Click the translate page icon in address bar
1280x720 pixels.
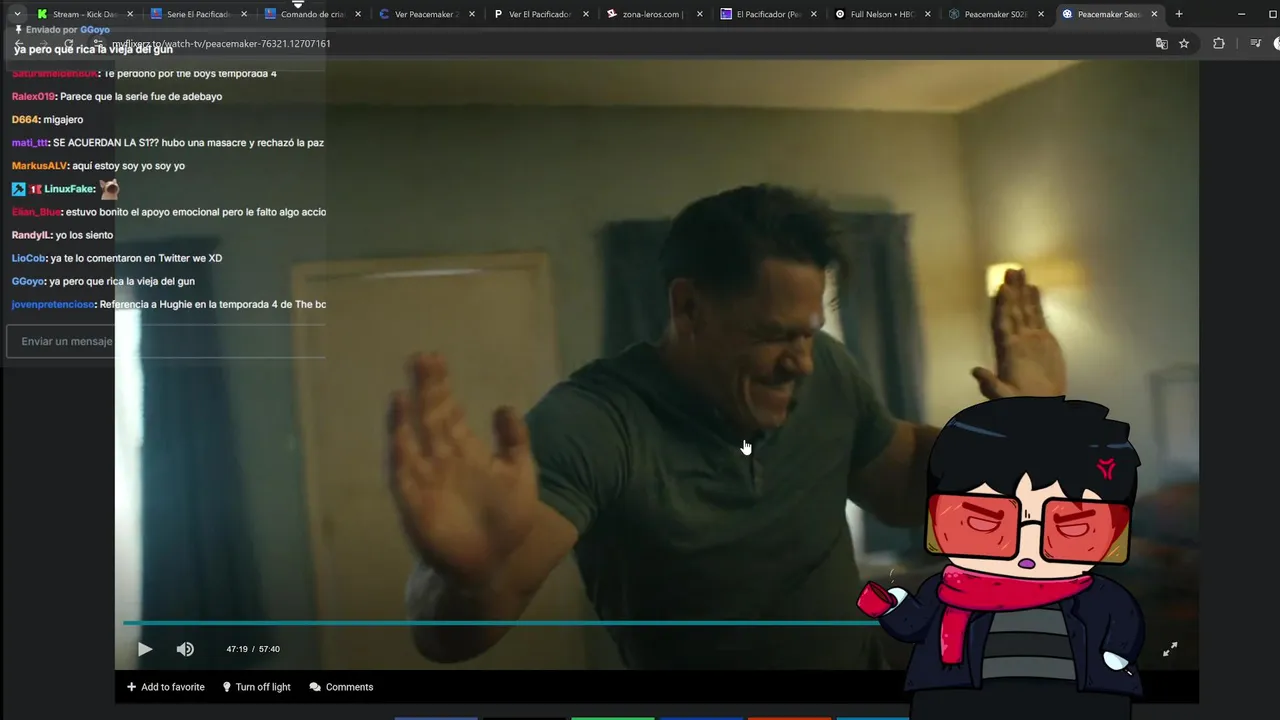click(x=1161, y=43)
